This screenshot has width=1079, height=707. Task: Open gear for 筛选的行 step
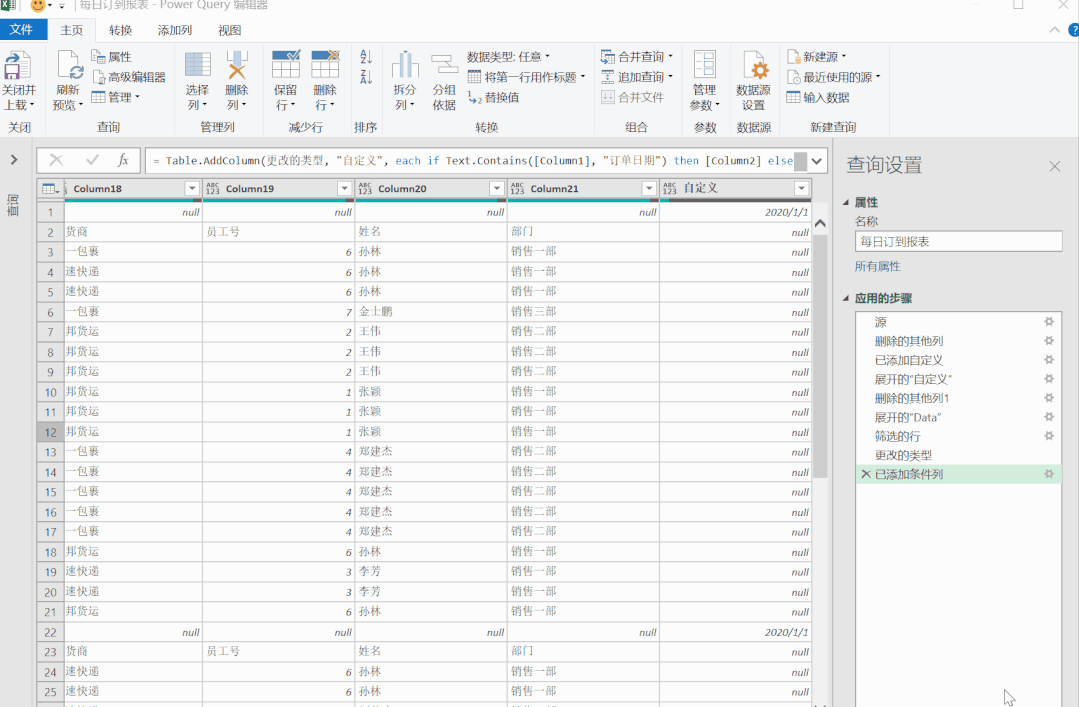pyautogui.click(x=1049, y=436)
